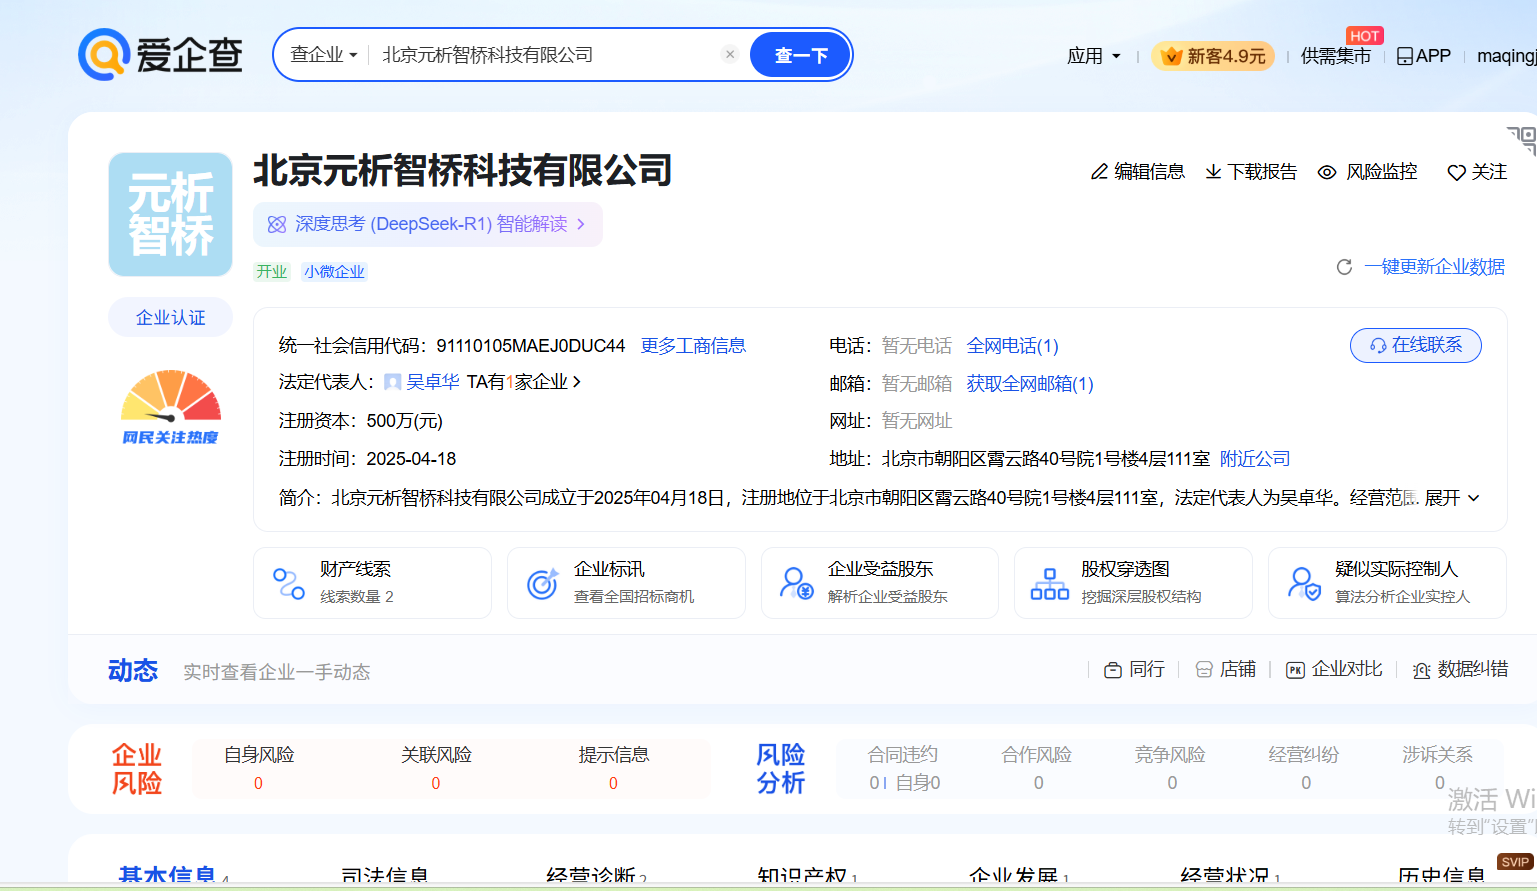The height and width of the screenshot is (891, 1537).
Task: Open the QR code icon
Action: (x=1521, y=139)
